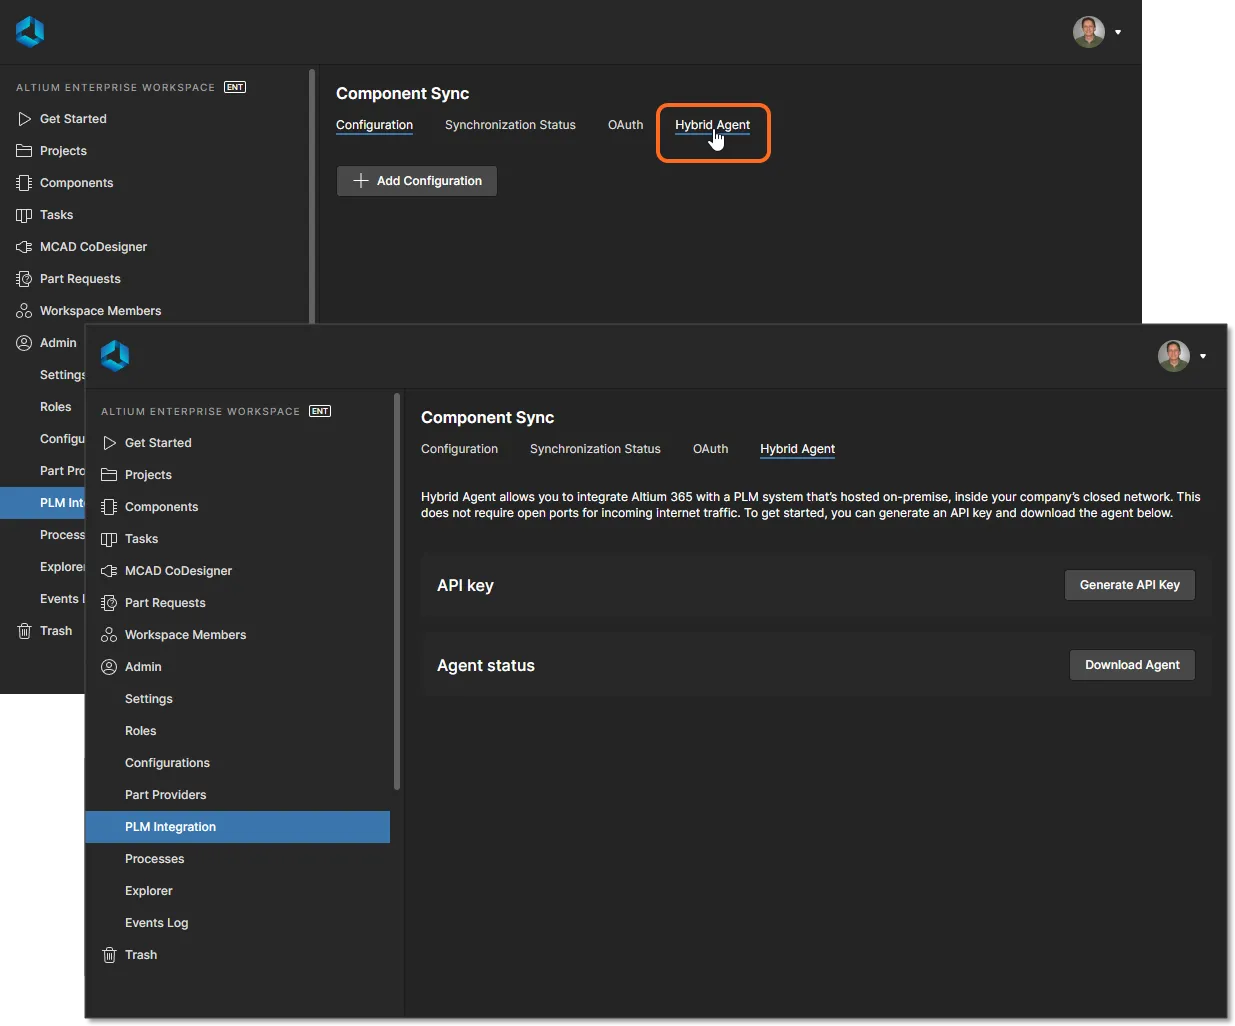This screenshot has width=1235, height=1026.
Task: Click the Get Started play icon in the front window
Action: coord(109,443)
